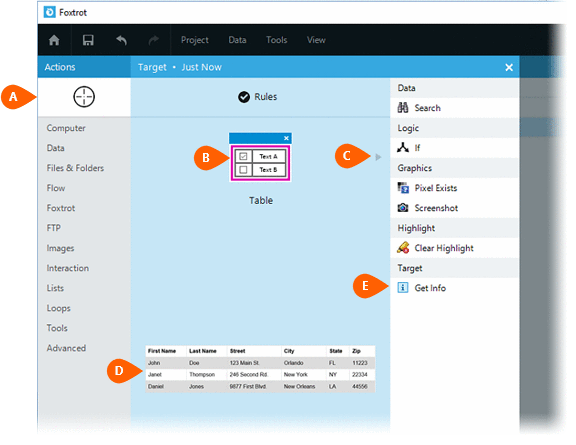576x445 pixels.
Task: Open the Project menu
Action: tap(195, 40)
